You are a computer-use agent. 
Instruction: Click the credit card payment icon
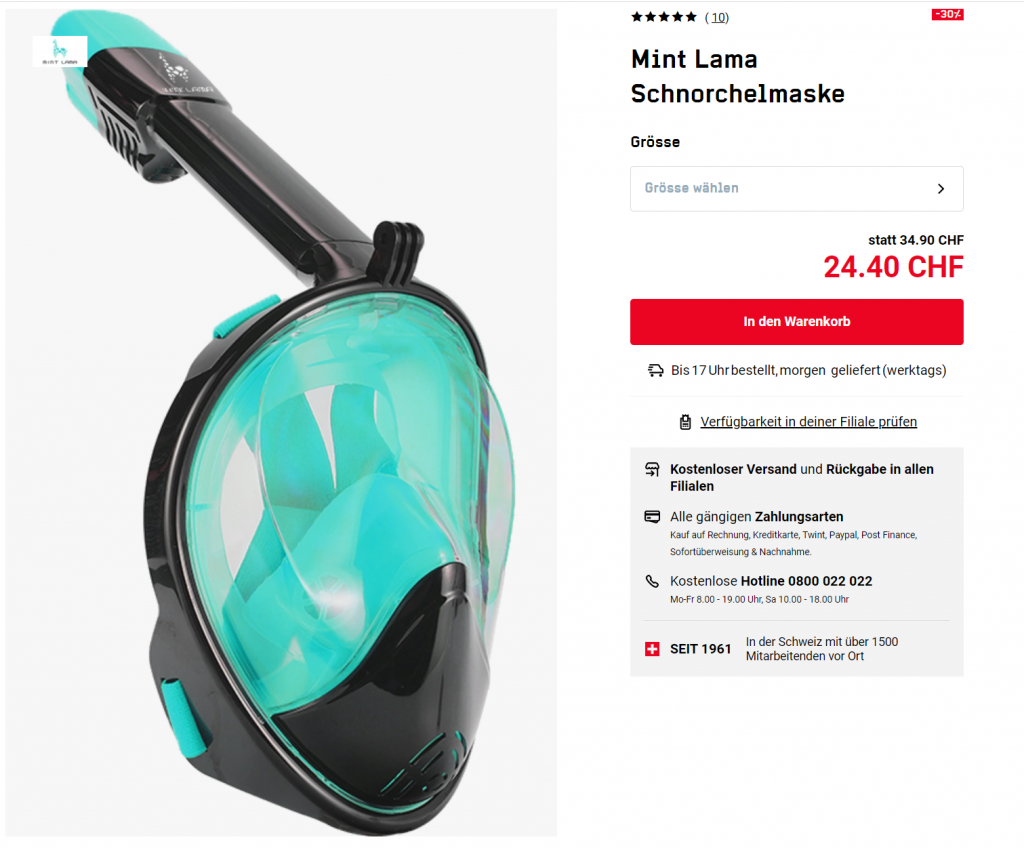click(652, 517)
